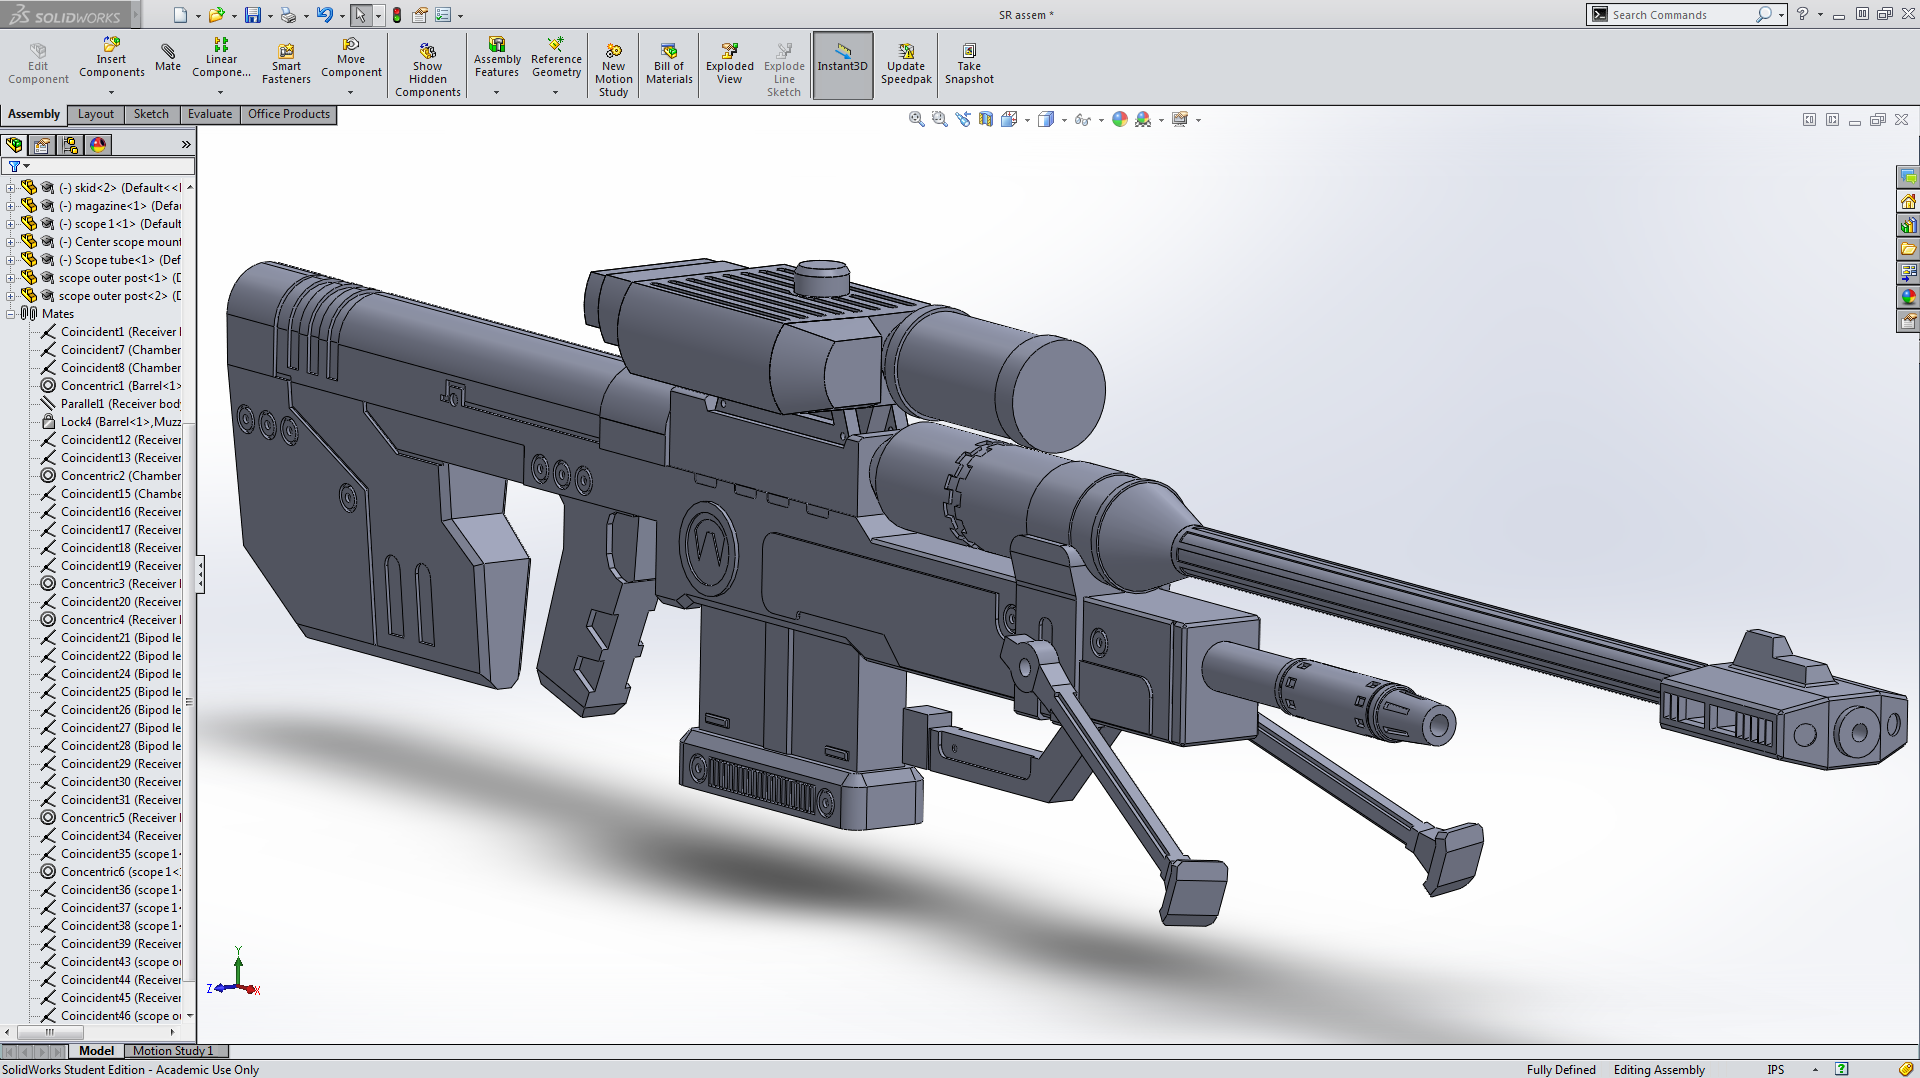The image size is (1920, 1078).
Task: Expand the Center scope mount node
Action: tap(10, 242)
